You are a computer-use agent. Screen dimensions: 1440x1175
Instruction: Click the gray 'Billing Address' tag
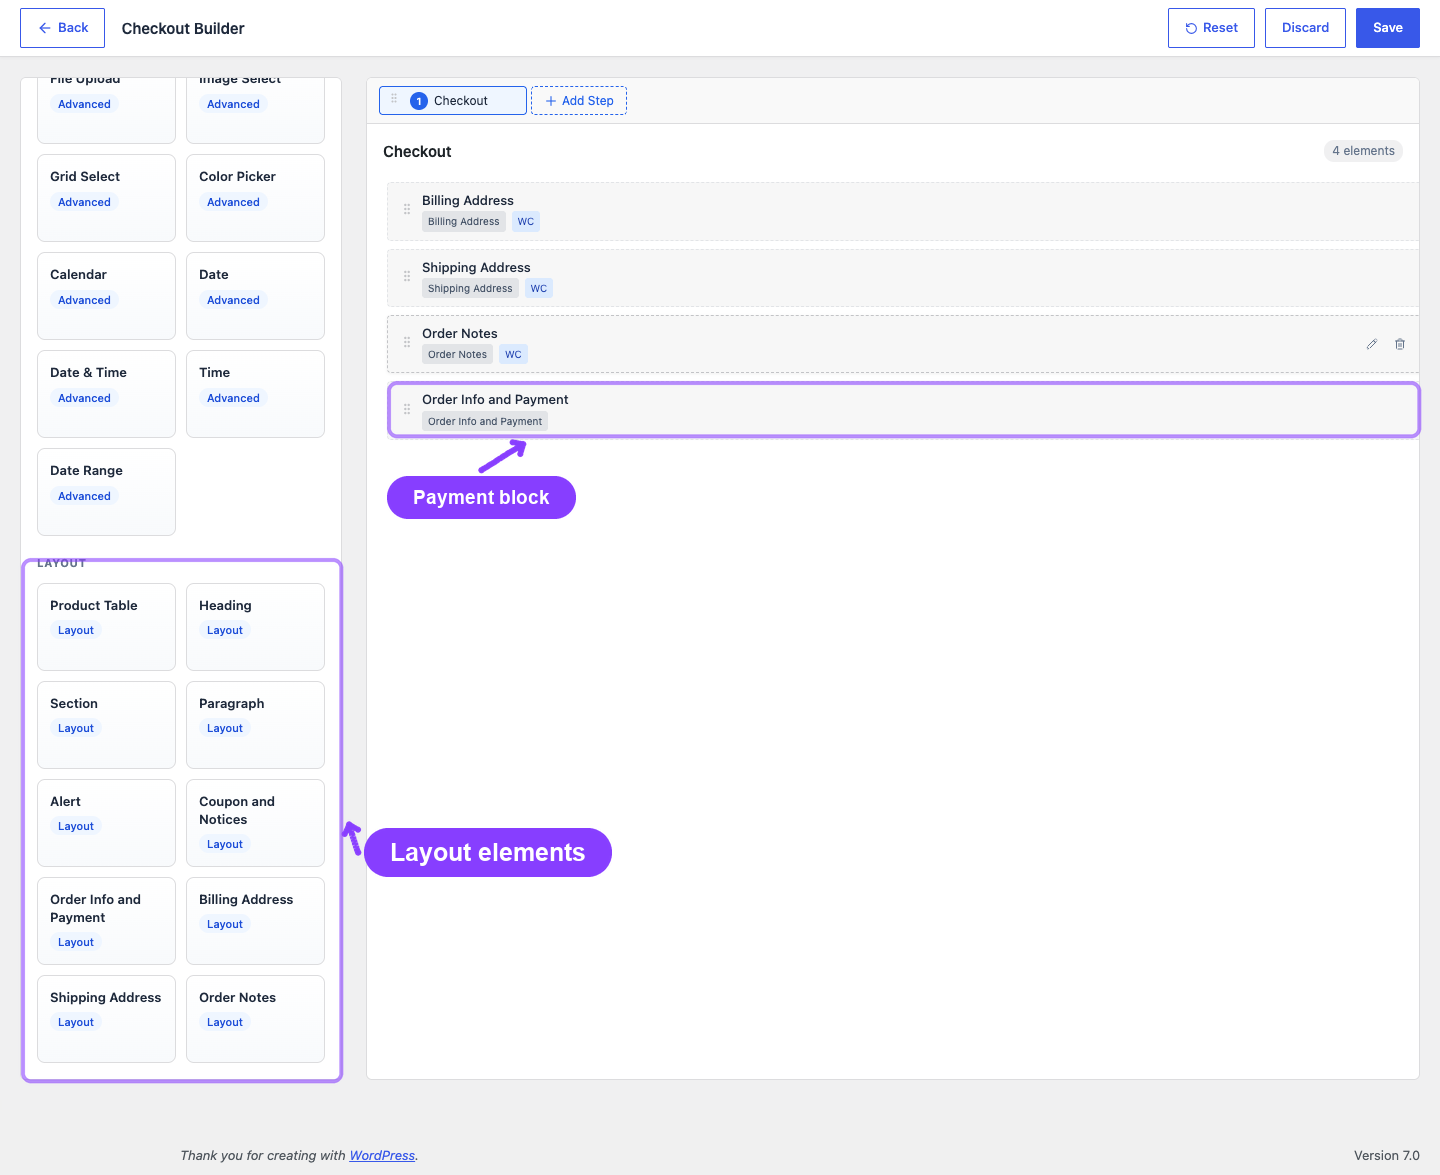pyautogui.click(x=464, y=222)
